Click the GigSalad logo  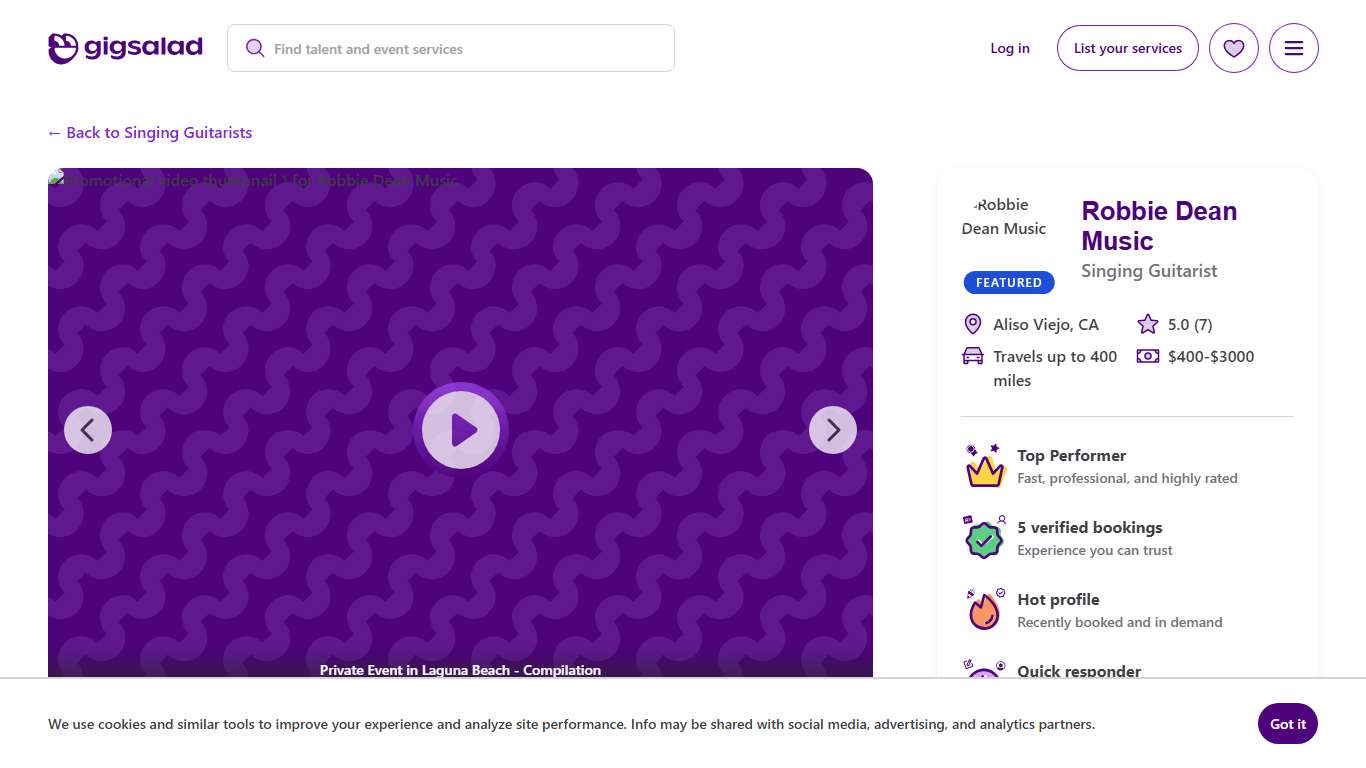125,48
